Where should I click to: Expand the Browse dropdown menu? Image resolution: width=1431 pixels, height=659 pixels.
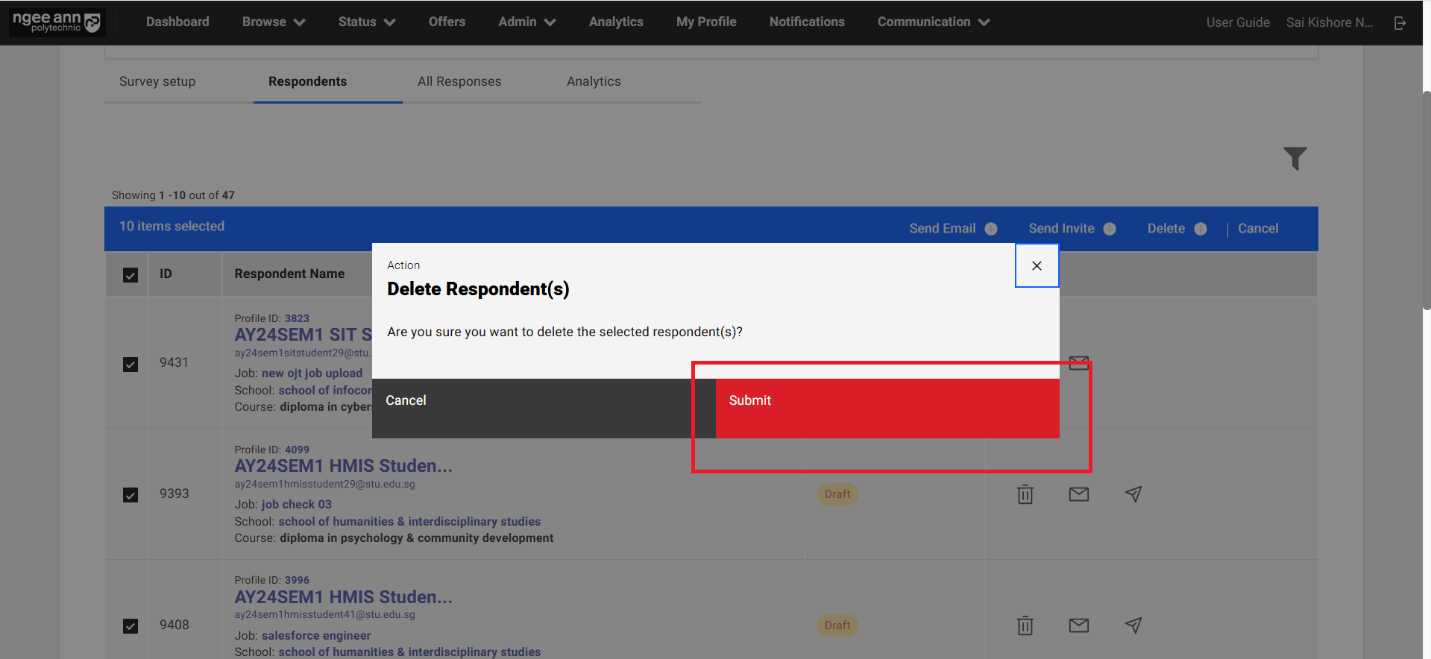point(273,22)
